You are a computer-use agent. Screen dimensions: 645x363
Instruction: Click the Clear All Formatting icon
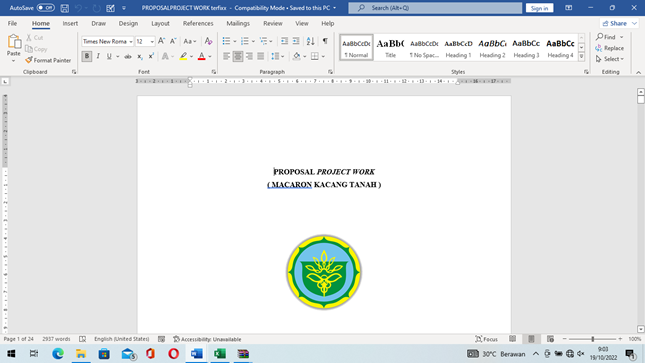209,41
